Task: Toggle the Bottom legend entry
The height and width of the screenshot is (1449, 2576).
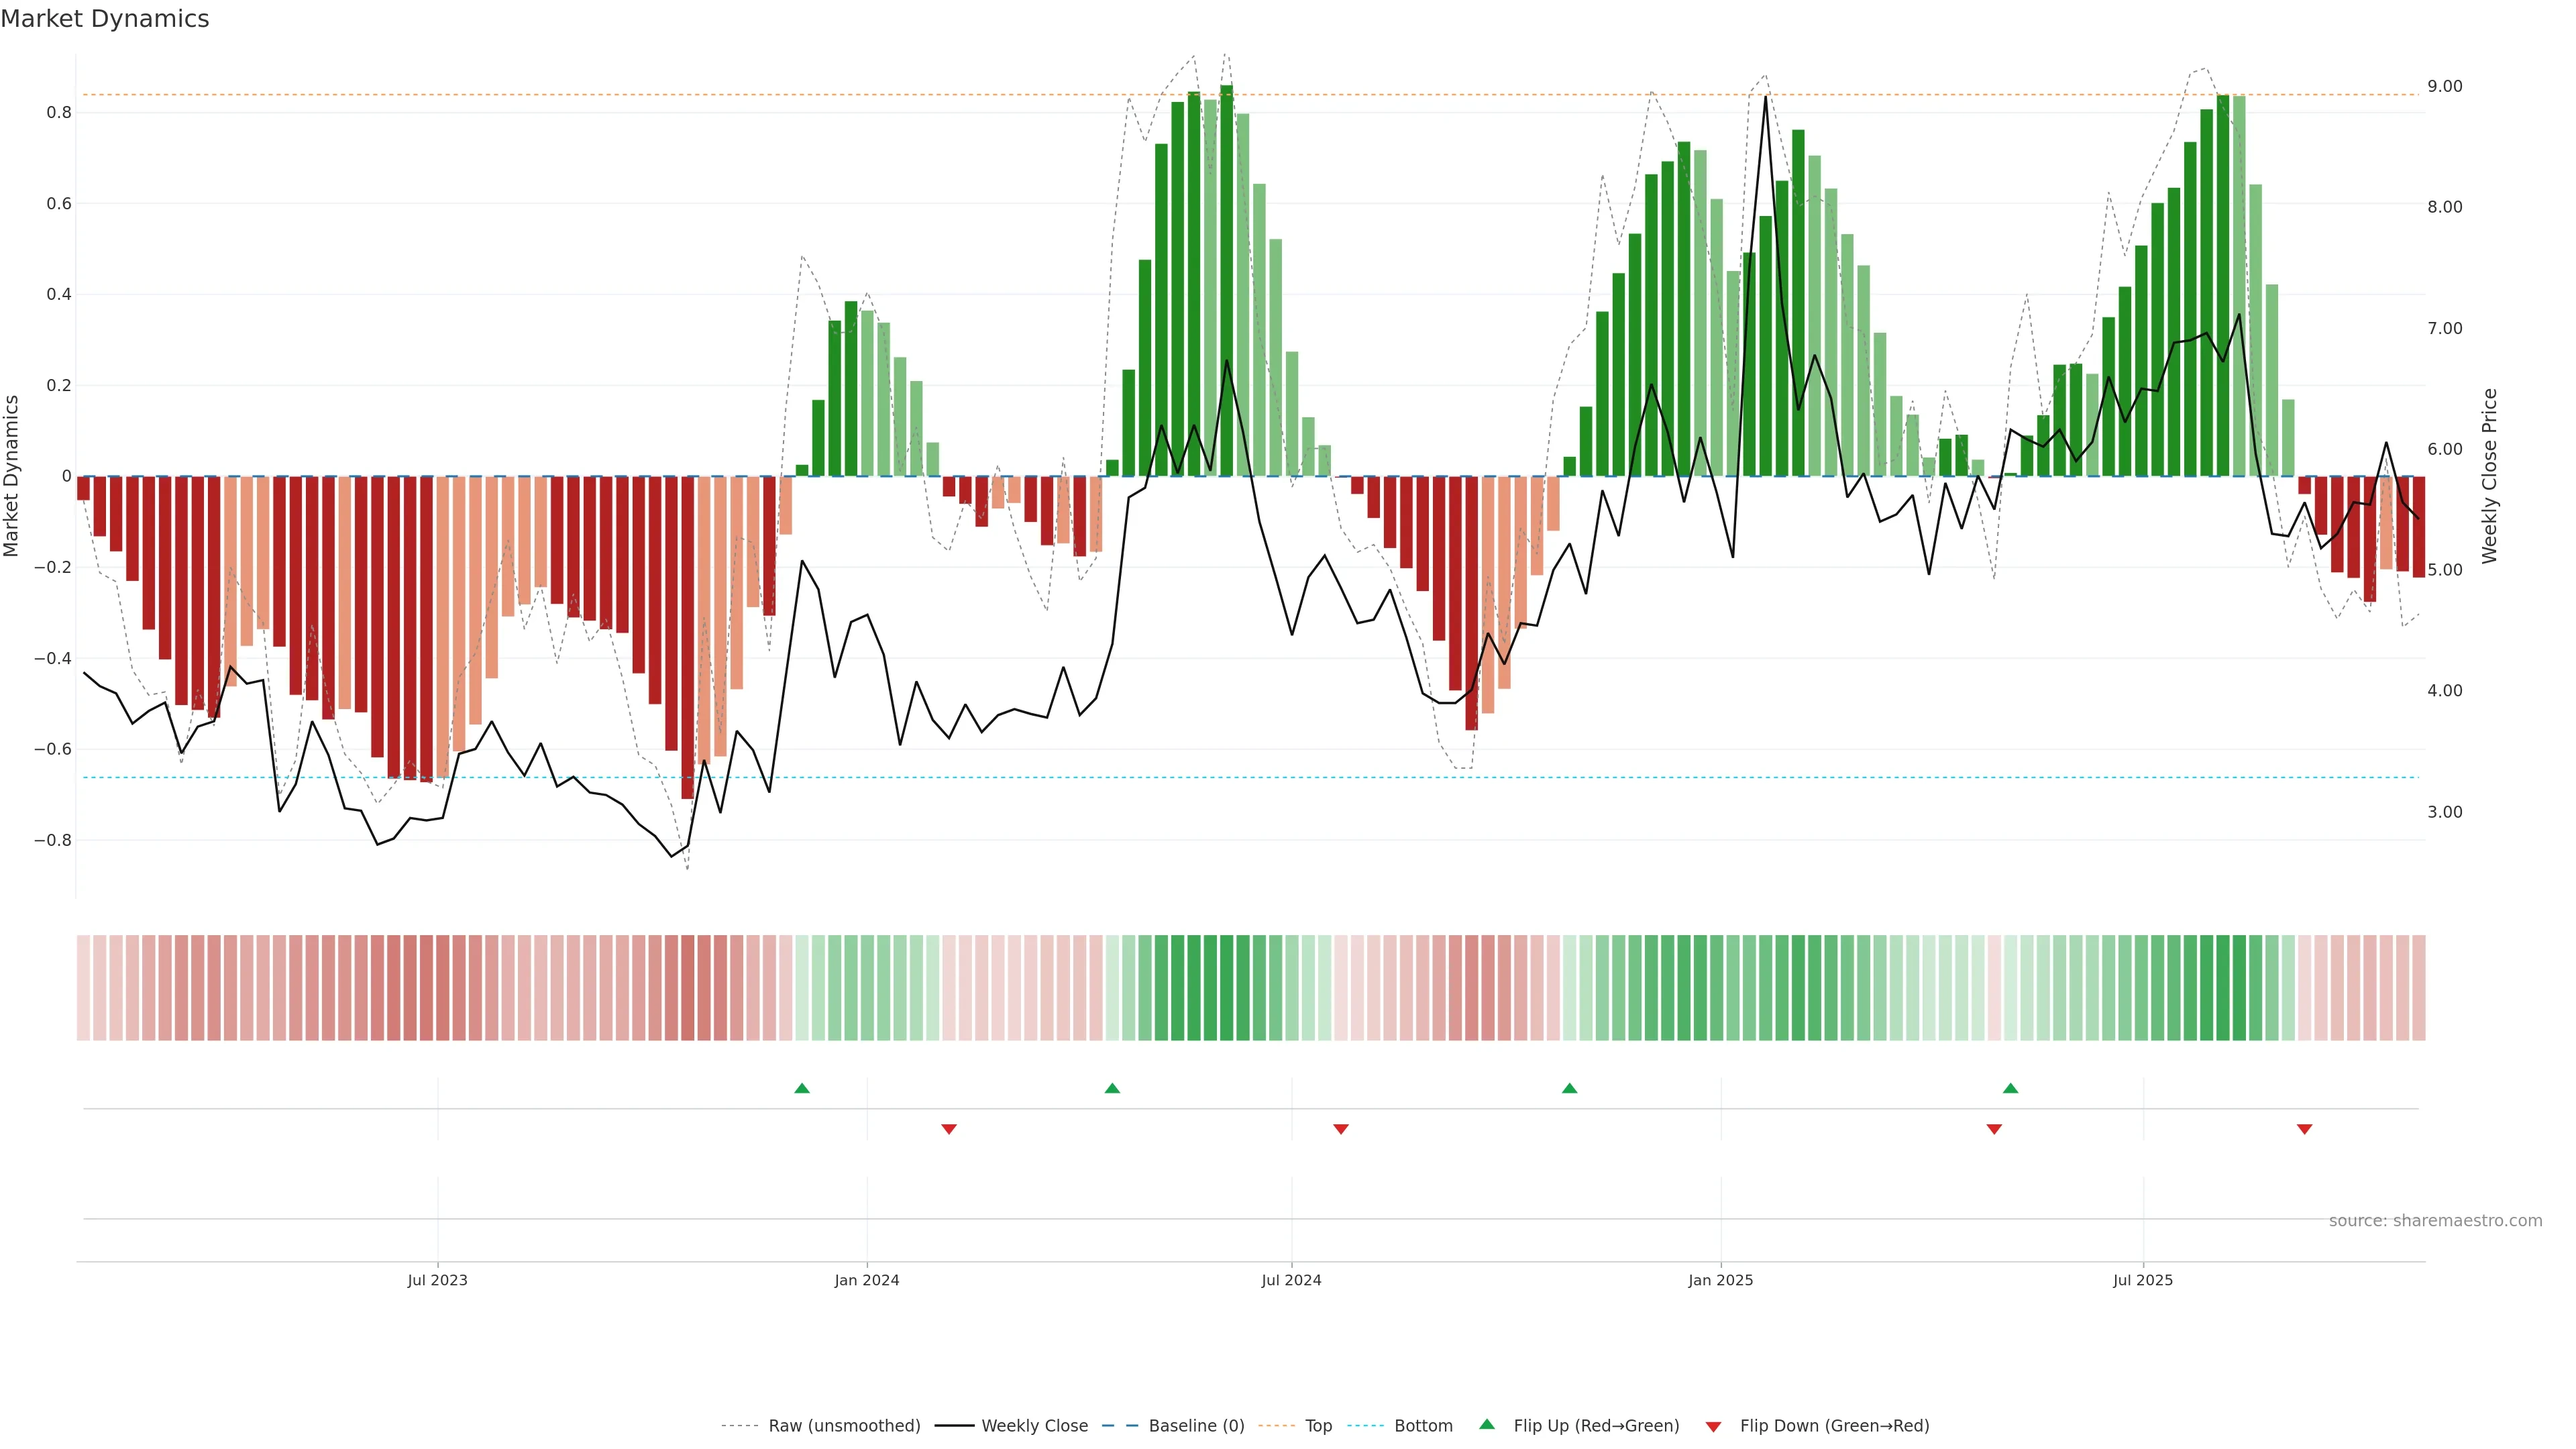Action: [1423, 1426]
